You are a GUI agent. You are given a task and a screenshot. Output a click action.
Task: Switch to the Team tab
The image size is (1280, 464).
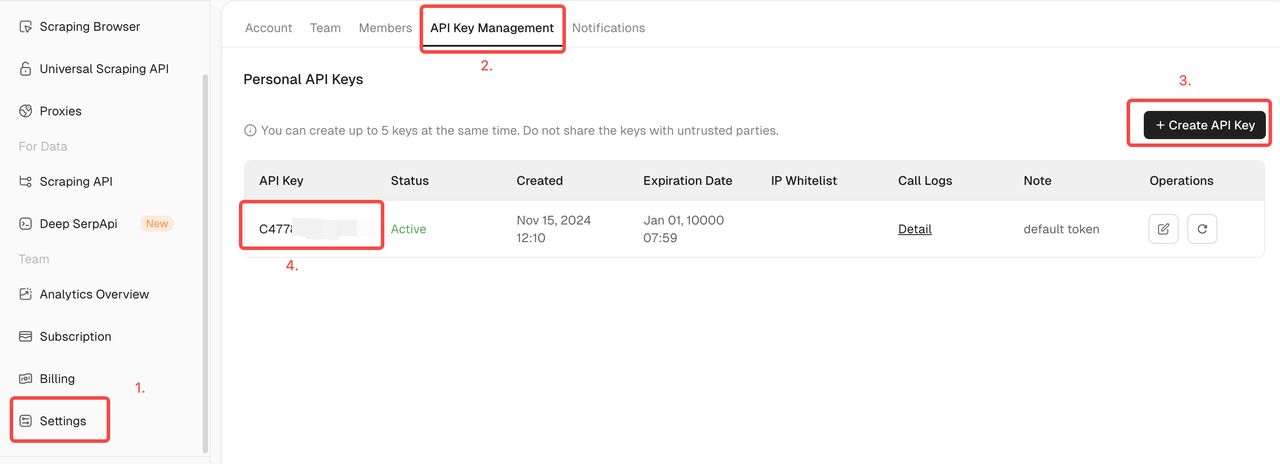325,28
